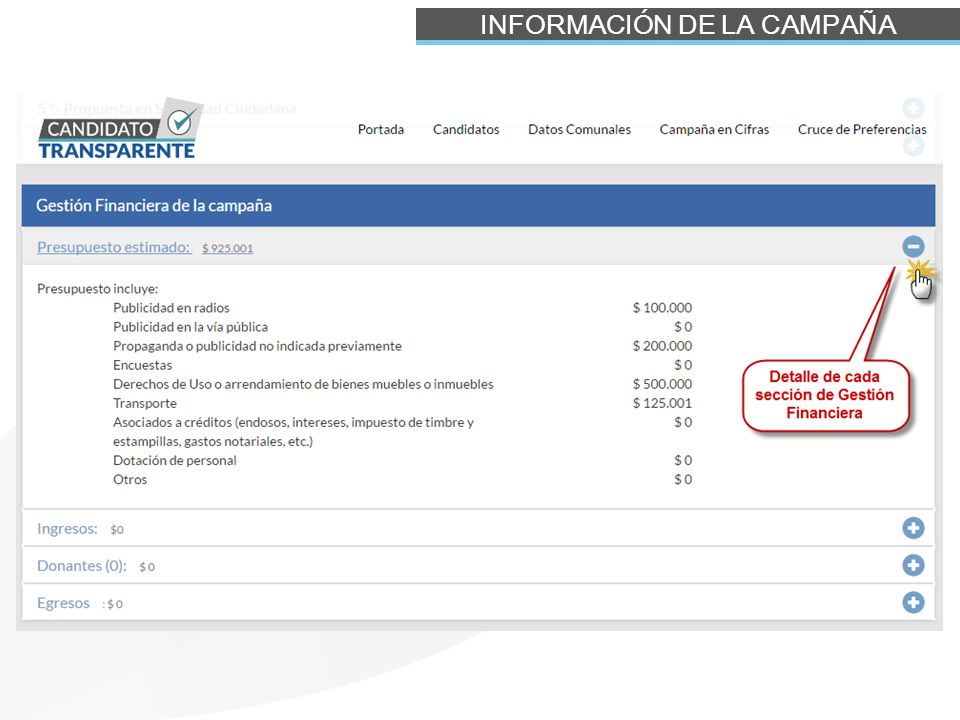Select the 'Transporte' row label
This screenshot has height=720, width=960.
[x=144, y=403]
